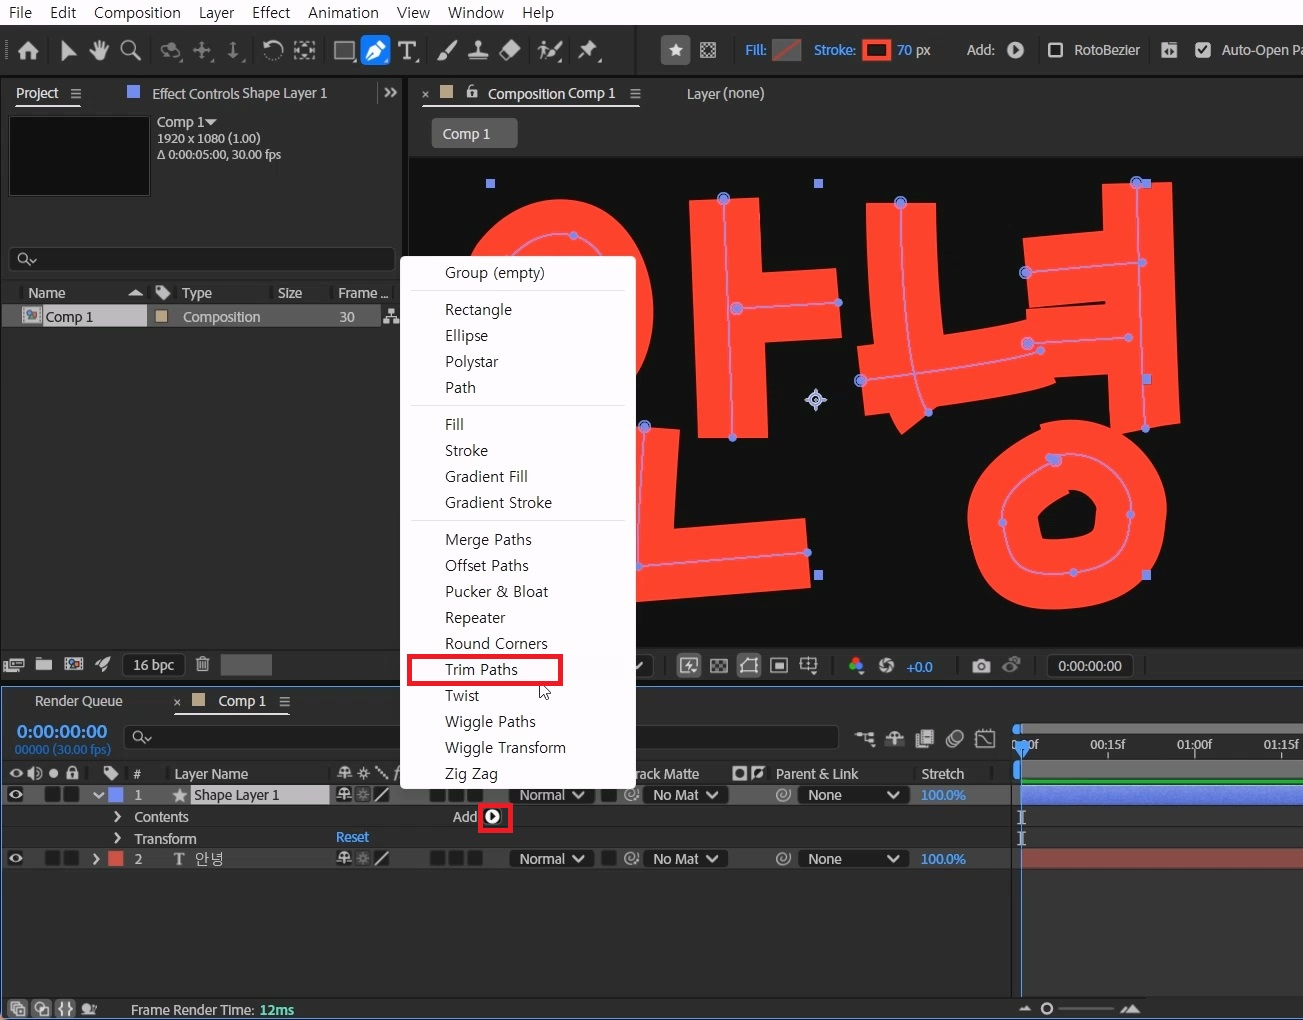
Task: Expand the 안녕 text layer arrow
Action: 96,859
